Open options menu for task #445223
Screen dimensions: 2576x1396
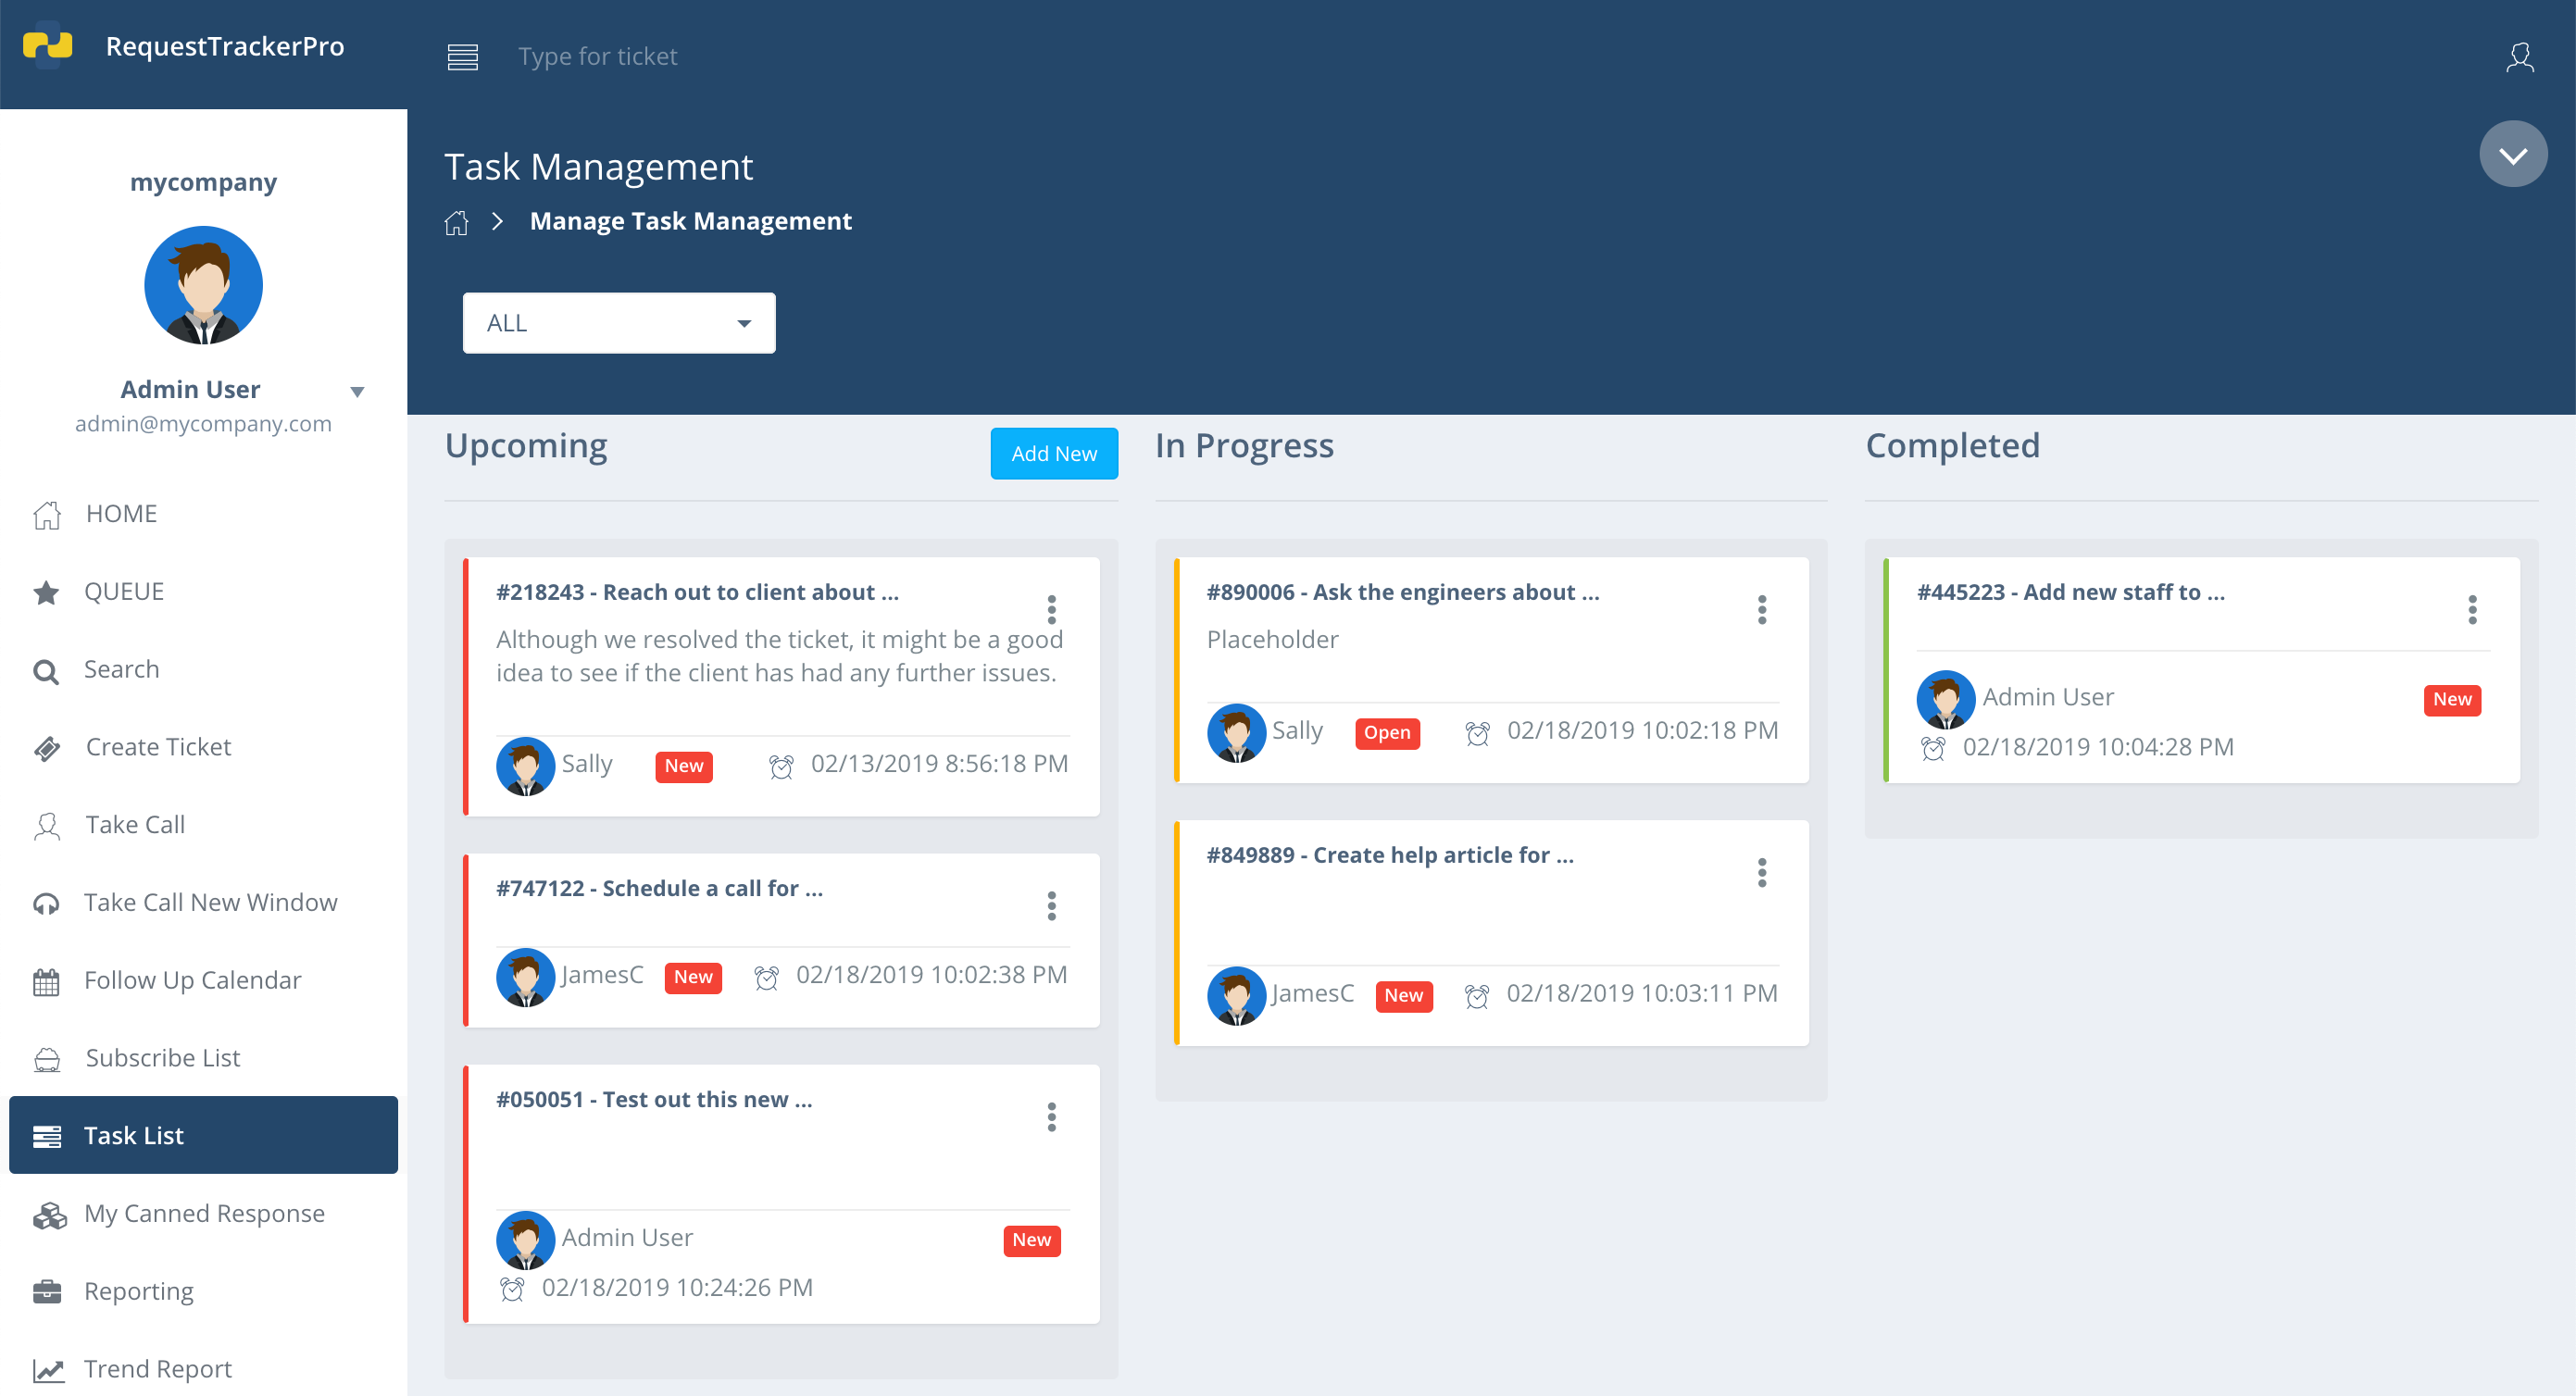[2471, 609]
